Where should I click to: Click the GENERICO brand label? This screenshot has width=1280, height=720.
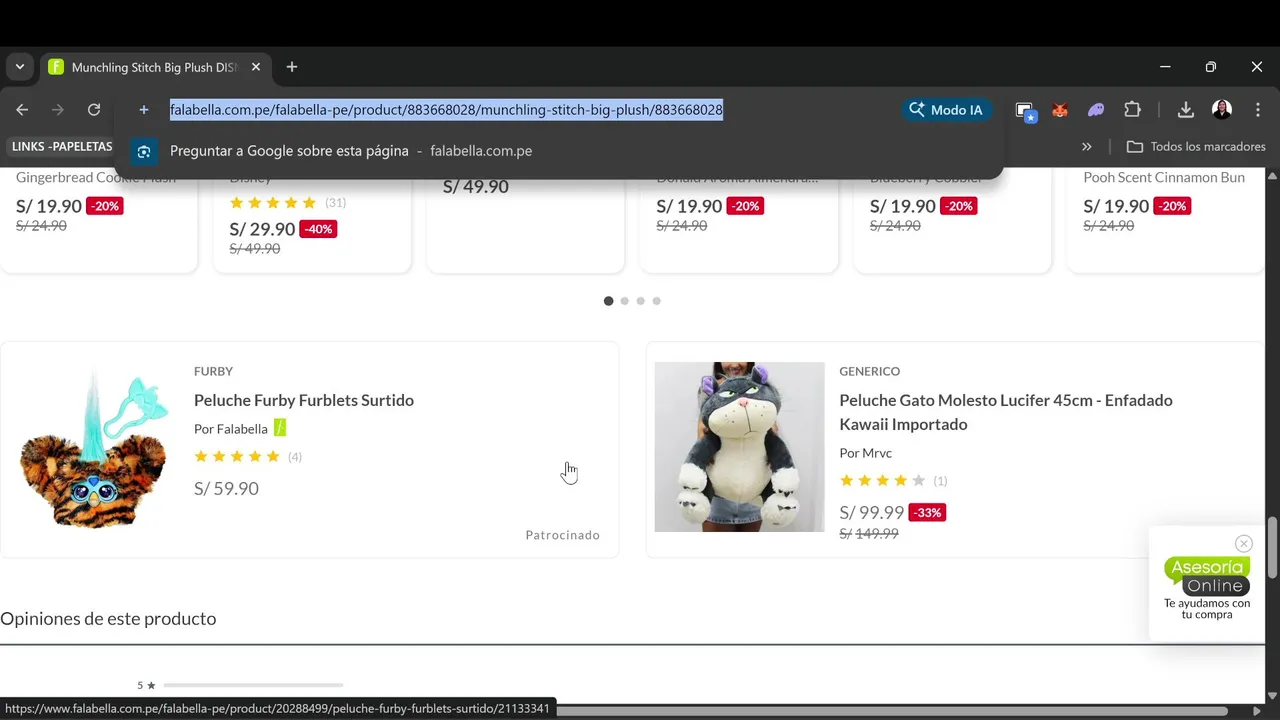click(870, 371)
